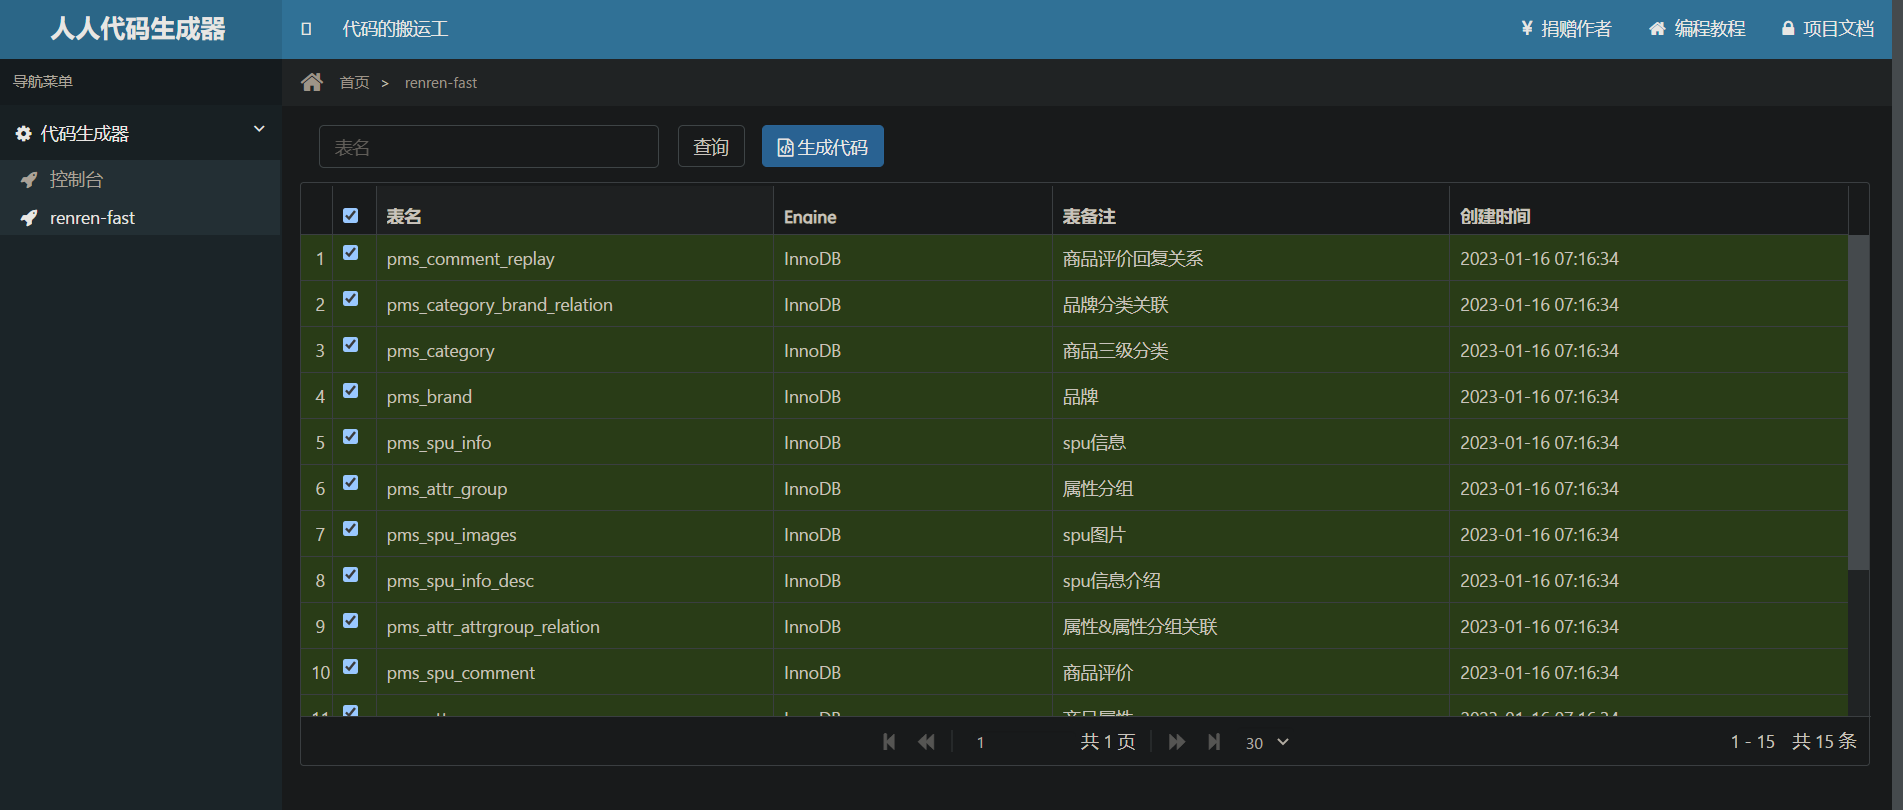
Task: Collapse the 代码生成器 menu chevron
Action: pos(259,129)
